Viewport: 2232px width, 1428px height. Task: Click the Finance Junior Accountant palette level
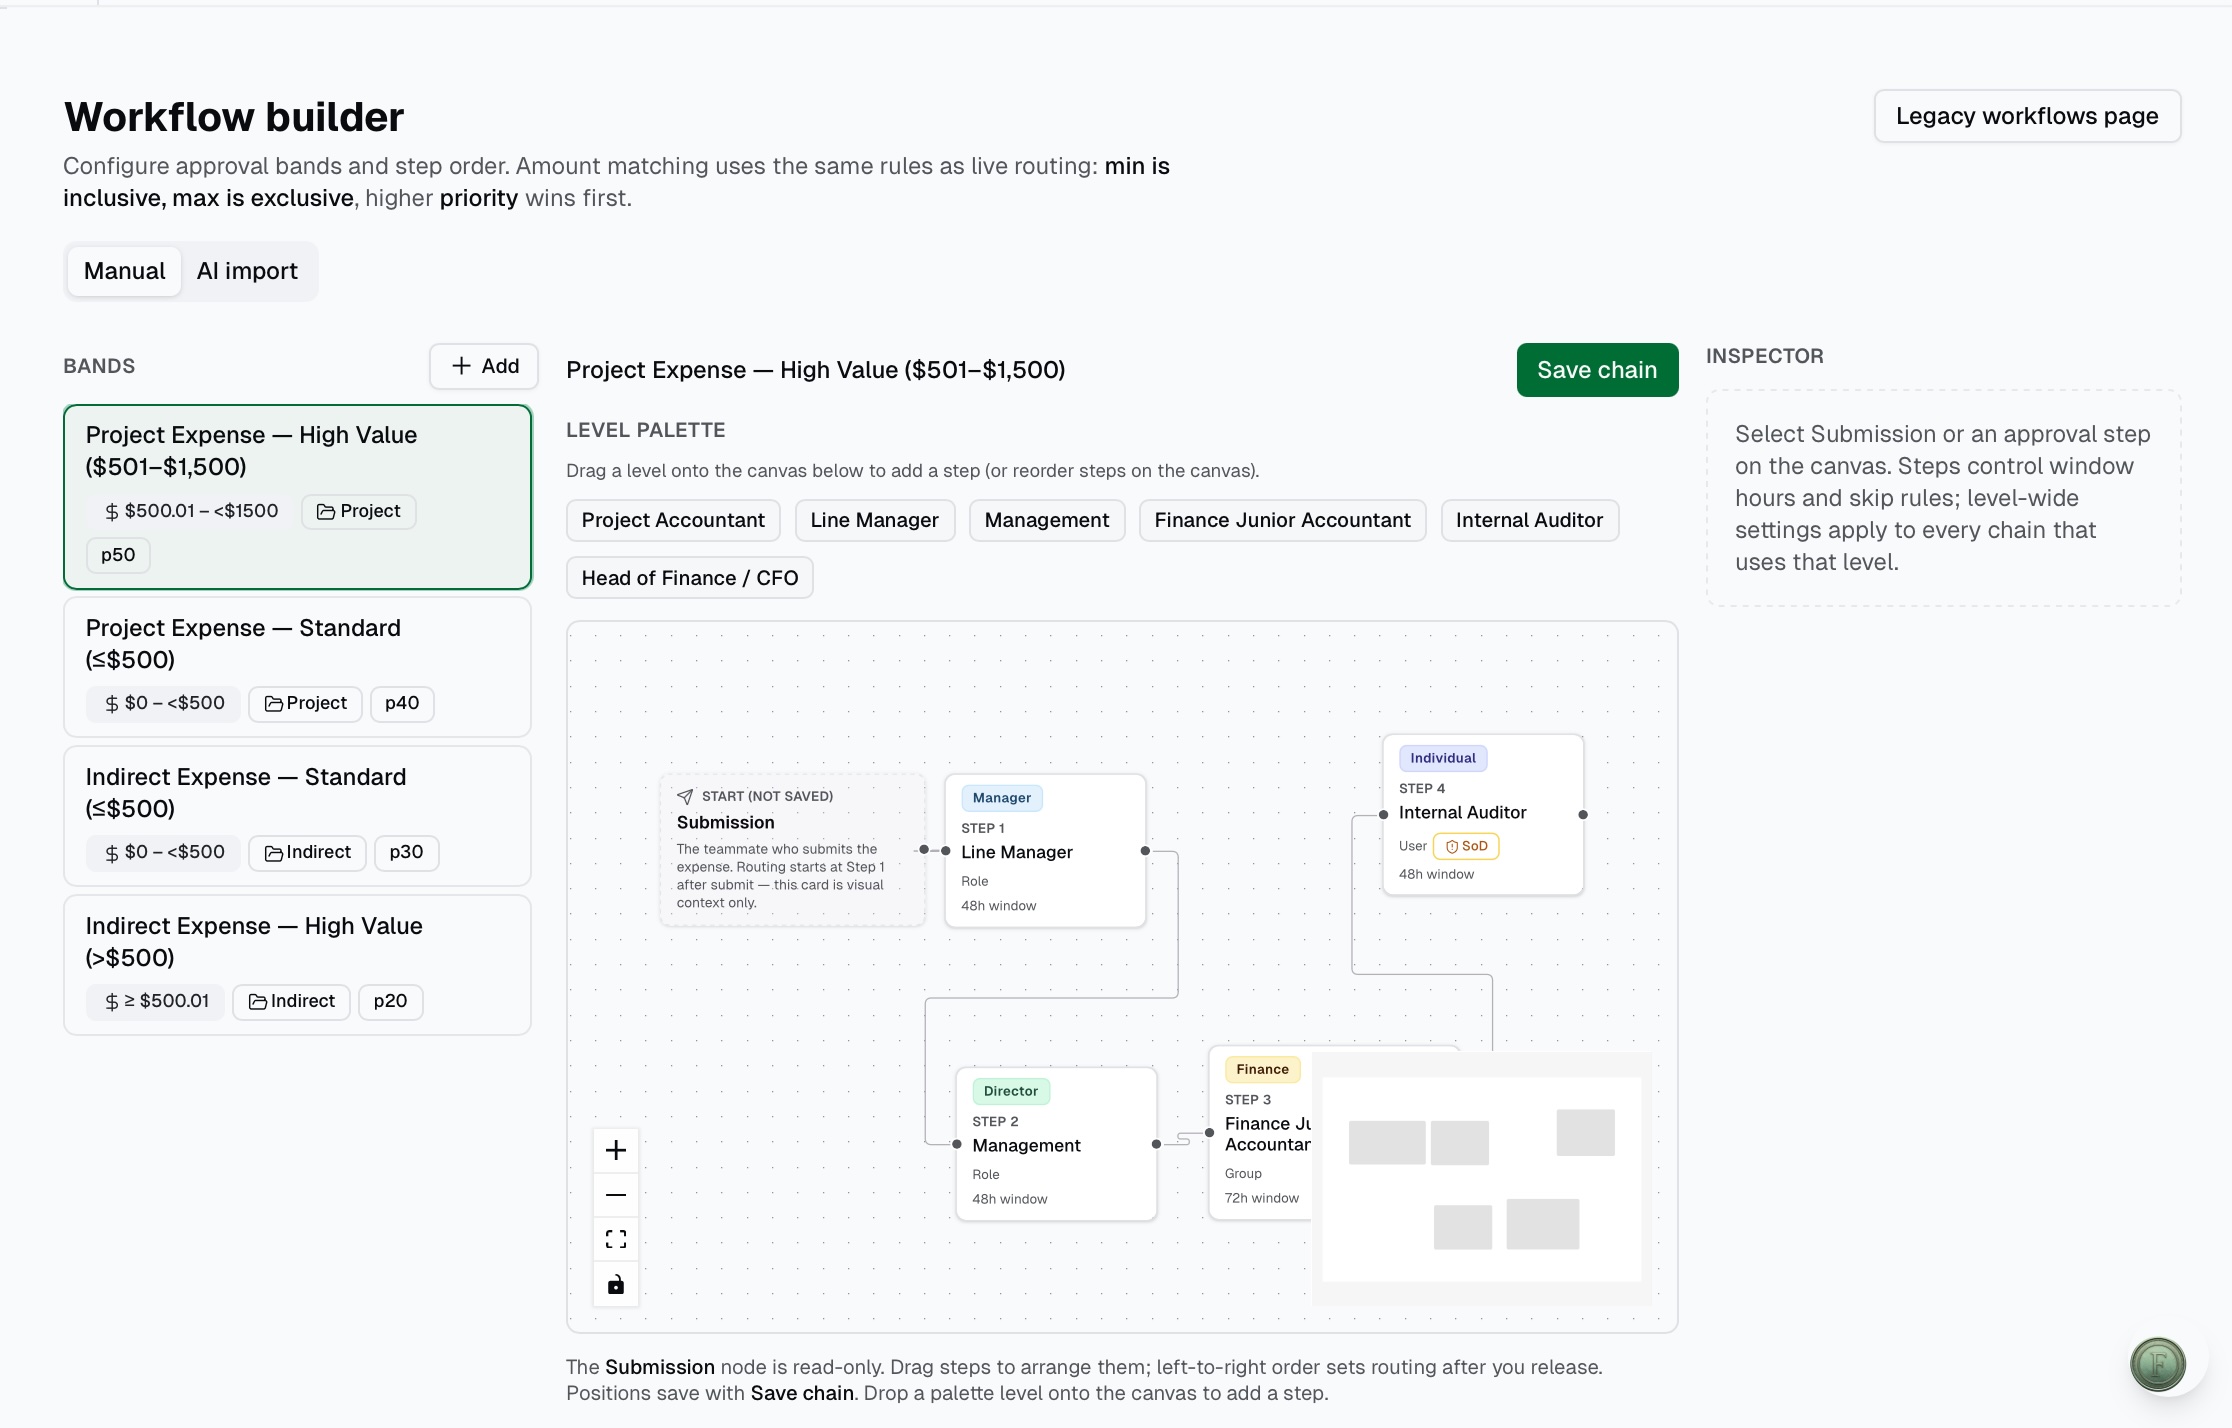[x=1283, y=520]
